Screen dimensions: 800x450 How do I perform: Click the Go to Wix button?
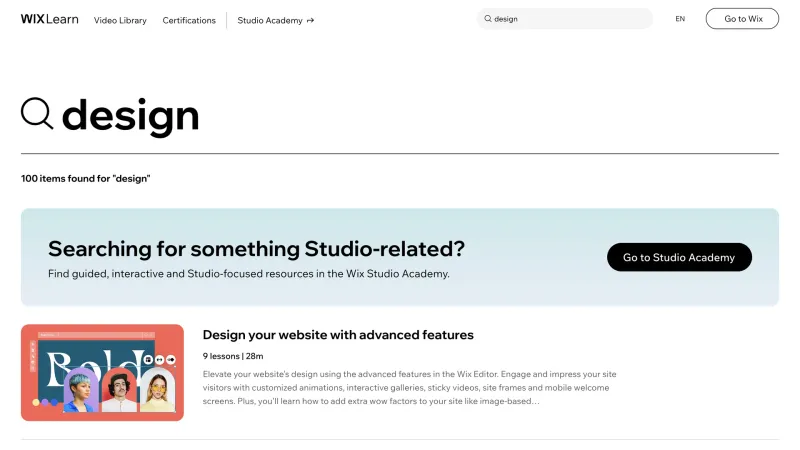(742, 19)
